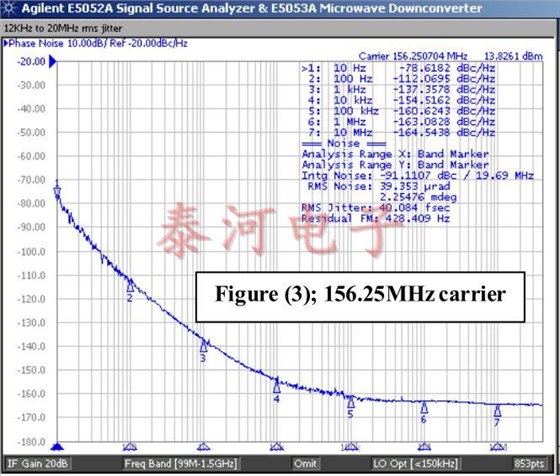The image size is (560, 476).
Task: Select marker 5 triangle at 100 kHz
Action: pos(351,403)
